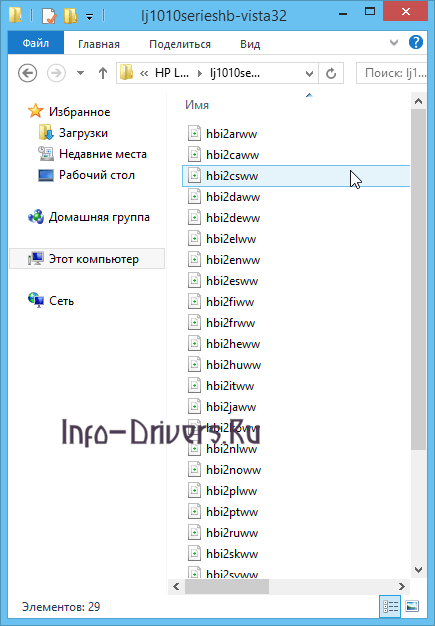Open the Help question mark icon
Screen dimensions: 435x626
point(416,42)
